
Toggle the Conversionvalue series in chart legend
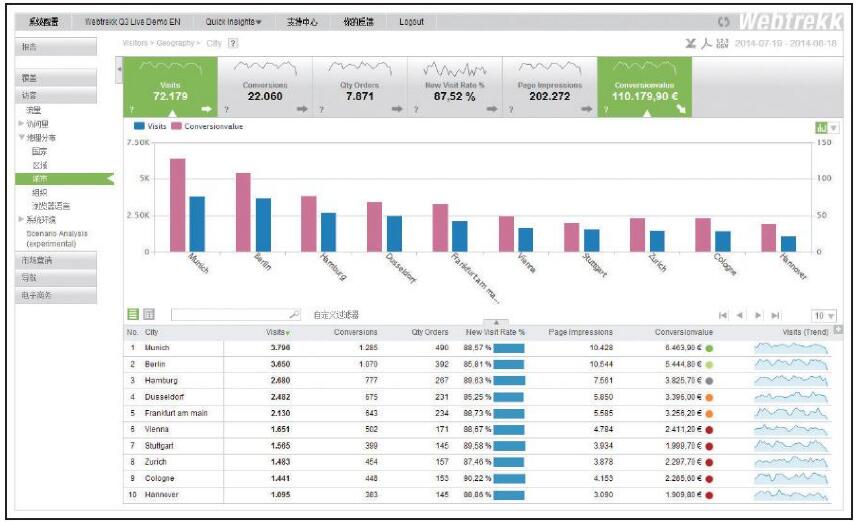(205, 127)
